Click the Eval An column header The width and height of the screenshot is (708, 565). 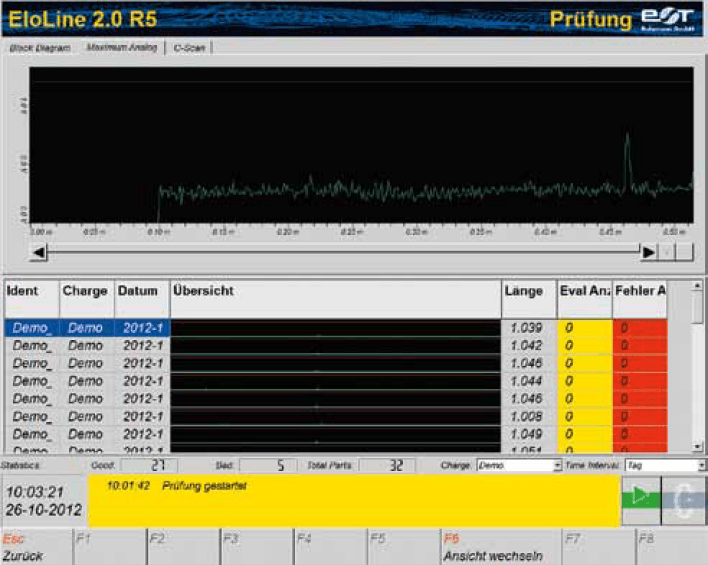pyautogui.click(x=585, y=299)
